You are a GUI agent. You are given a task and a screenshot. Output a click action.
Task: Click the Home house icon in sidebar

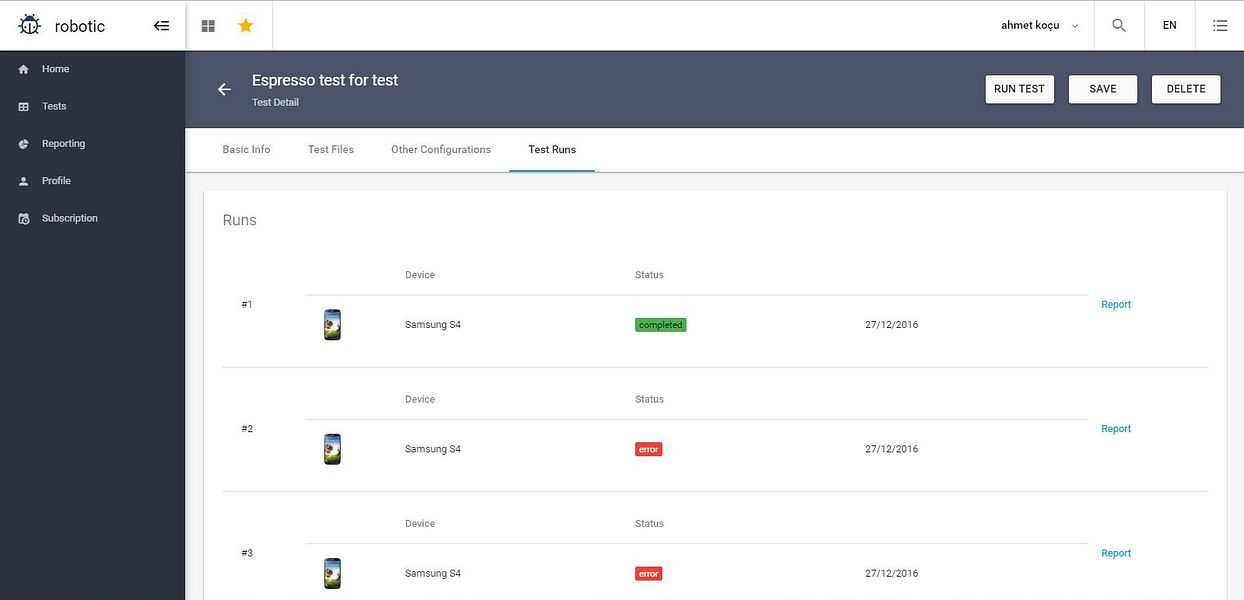[x=24, y=69]
